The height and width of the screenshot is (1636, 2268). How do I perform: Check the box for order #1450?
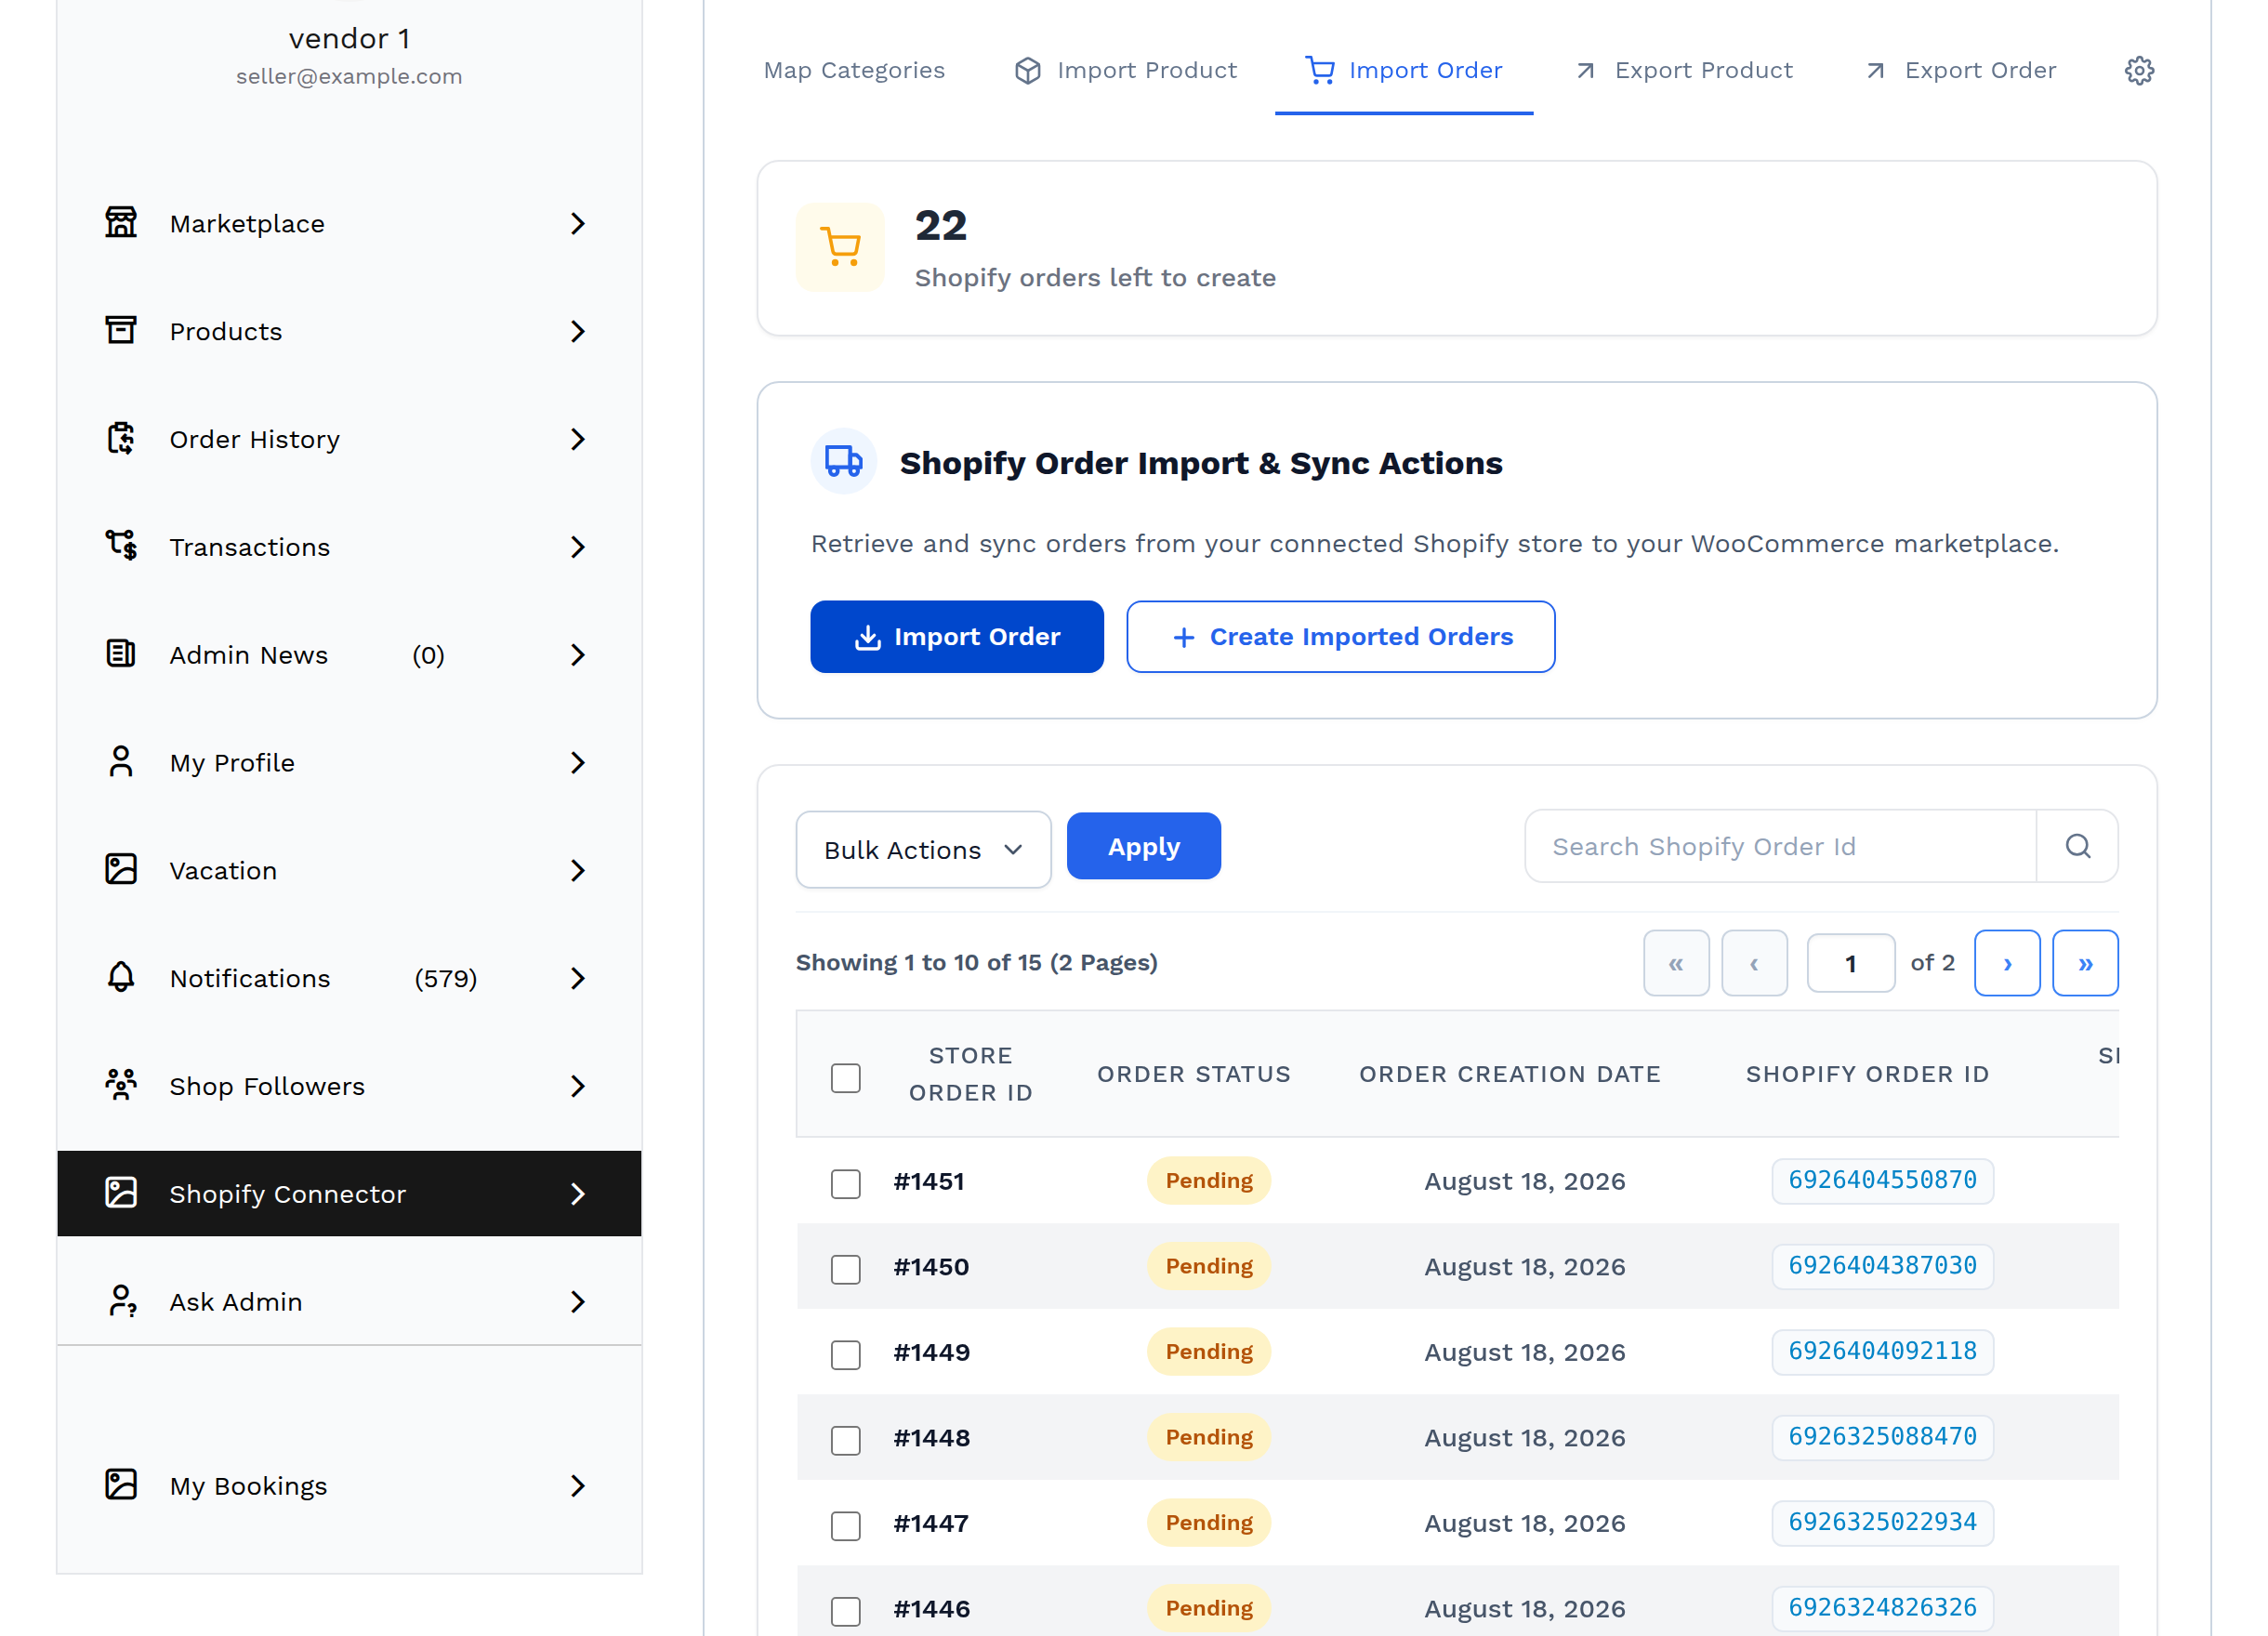pyautogui.click(x=846, y=1269)
